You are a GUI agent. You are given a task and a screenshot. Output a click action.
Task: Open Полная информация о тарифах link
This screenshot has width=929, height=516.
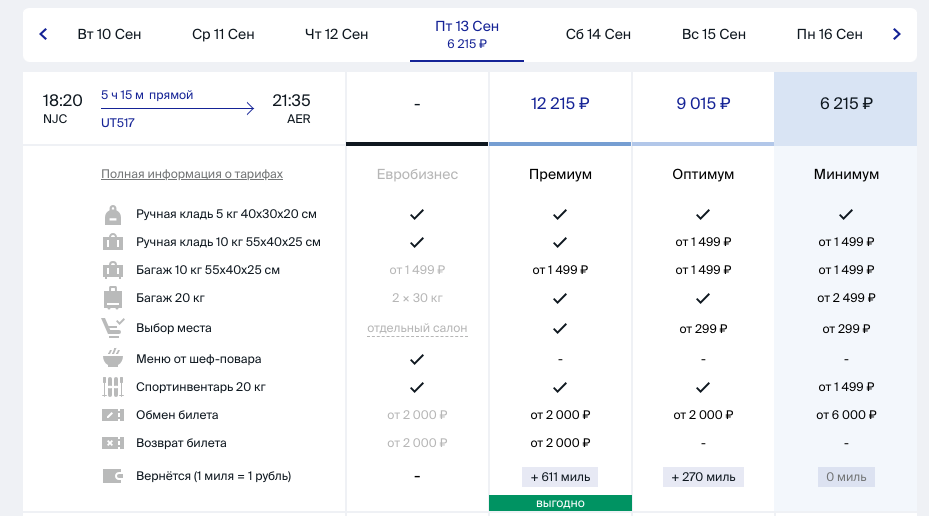pyautogui.click(x=192, y=174)
